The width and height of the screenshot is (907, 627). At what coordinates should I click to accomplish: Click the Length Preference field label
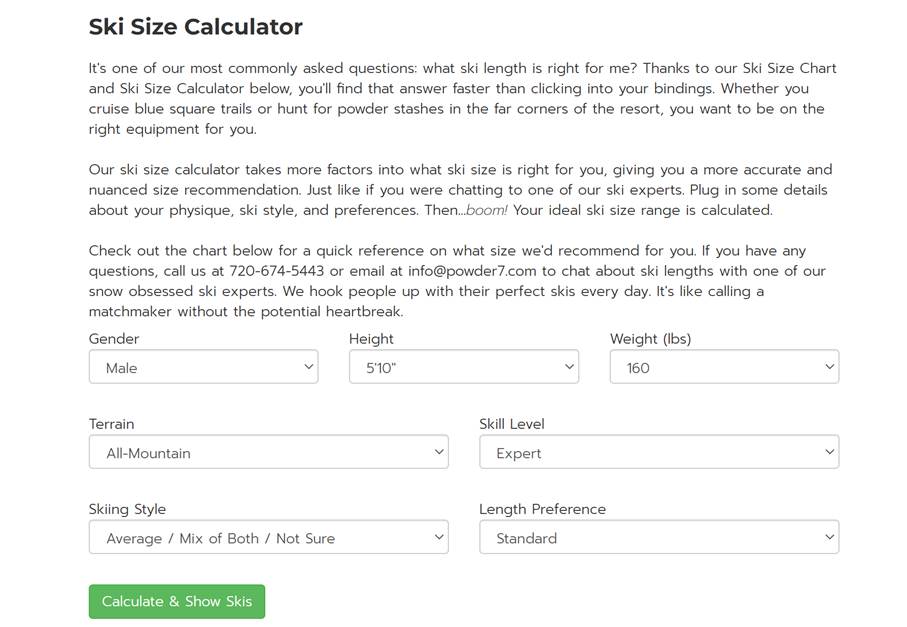tap(543, 509)
